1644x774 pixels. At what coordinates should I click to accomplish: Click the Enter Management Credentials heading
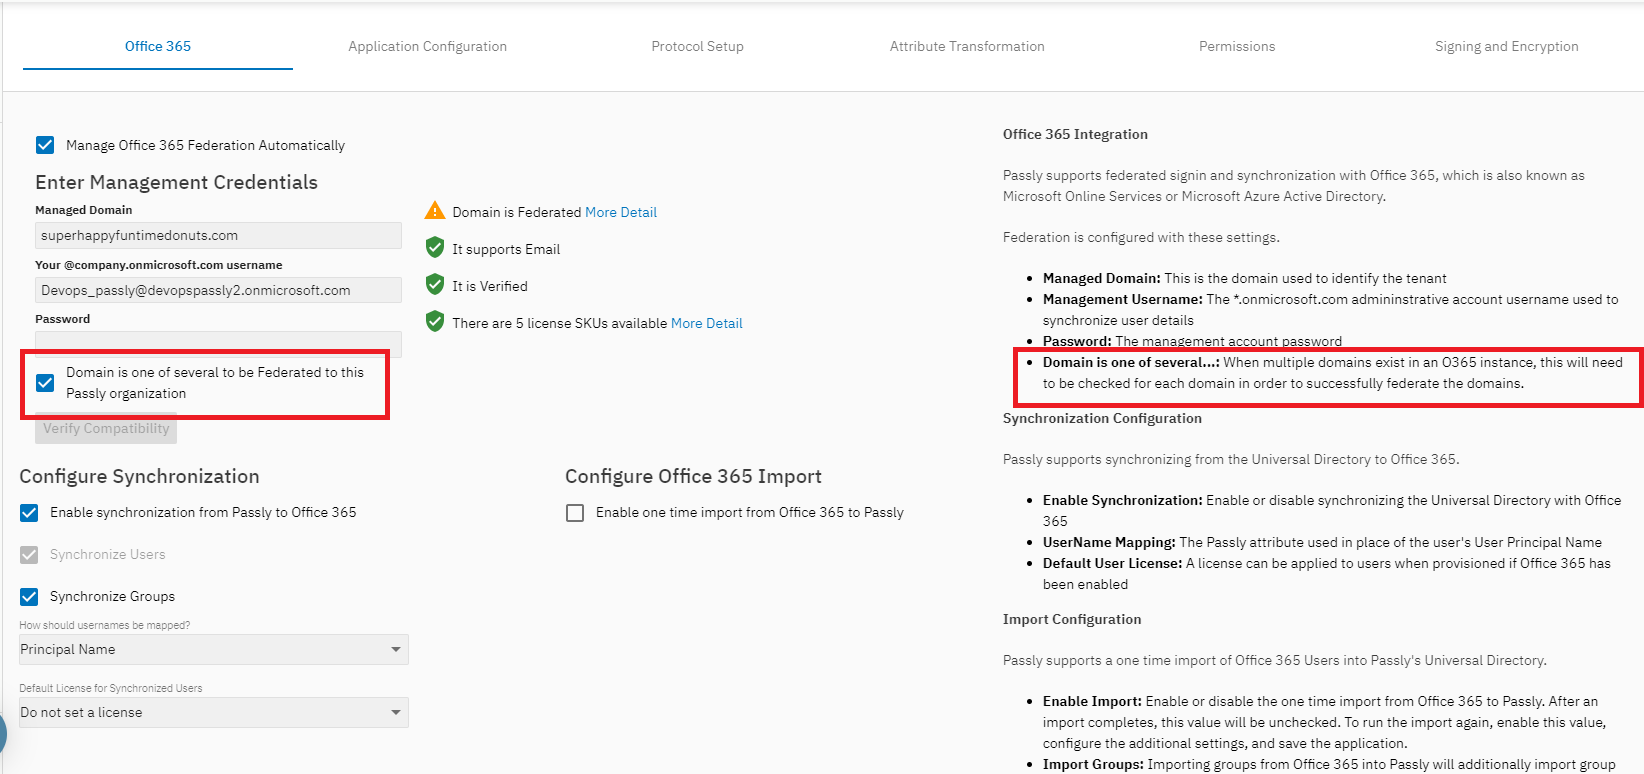click(x=176, y=182)
